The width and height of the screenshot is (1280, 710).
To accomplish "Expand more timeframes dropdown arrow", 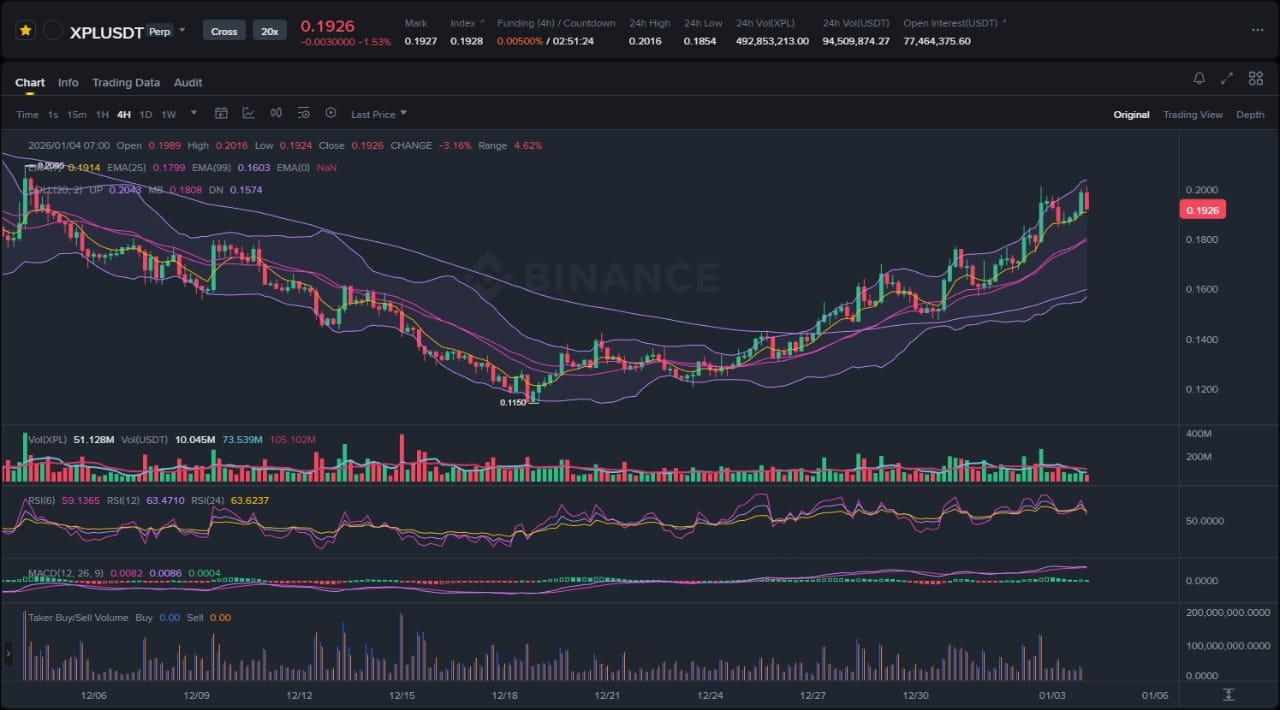I will pos(194,113).
